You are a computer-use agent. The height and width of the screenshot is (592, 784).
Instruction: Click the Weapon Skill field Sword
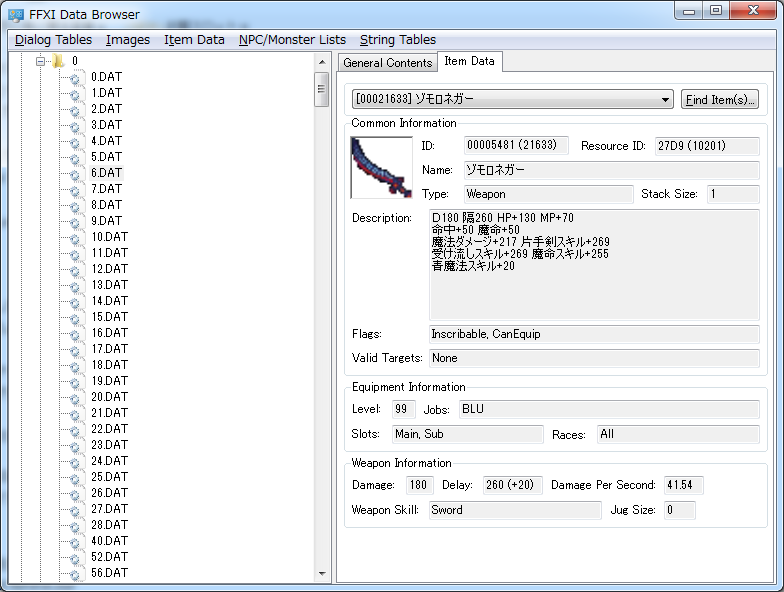(x=515, y=510)
